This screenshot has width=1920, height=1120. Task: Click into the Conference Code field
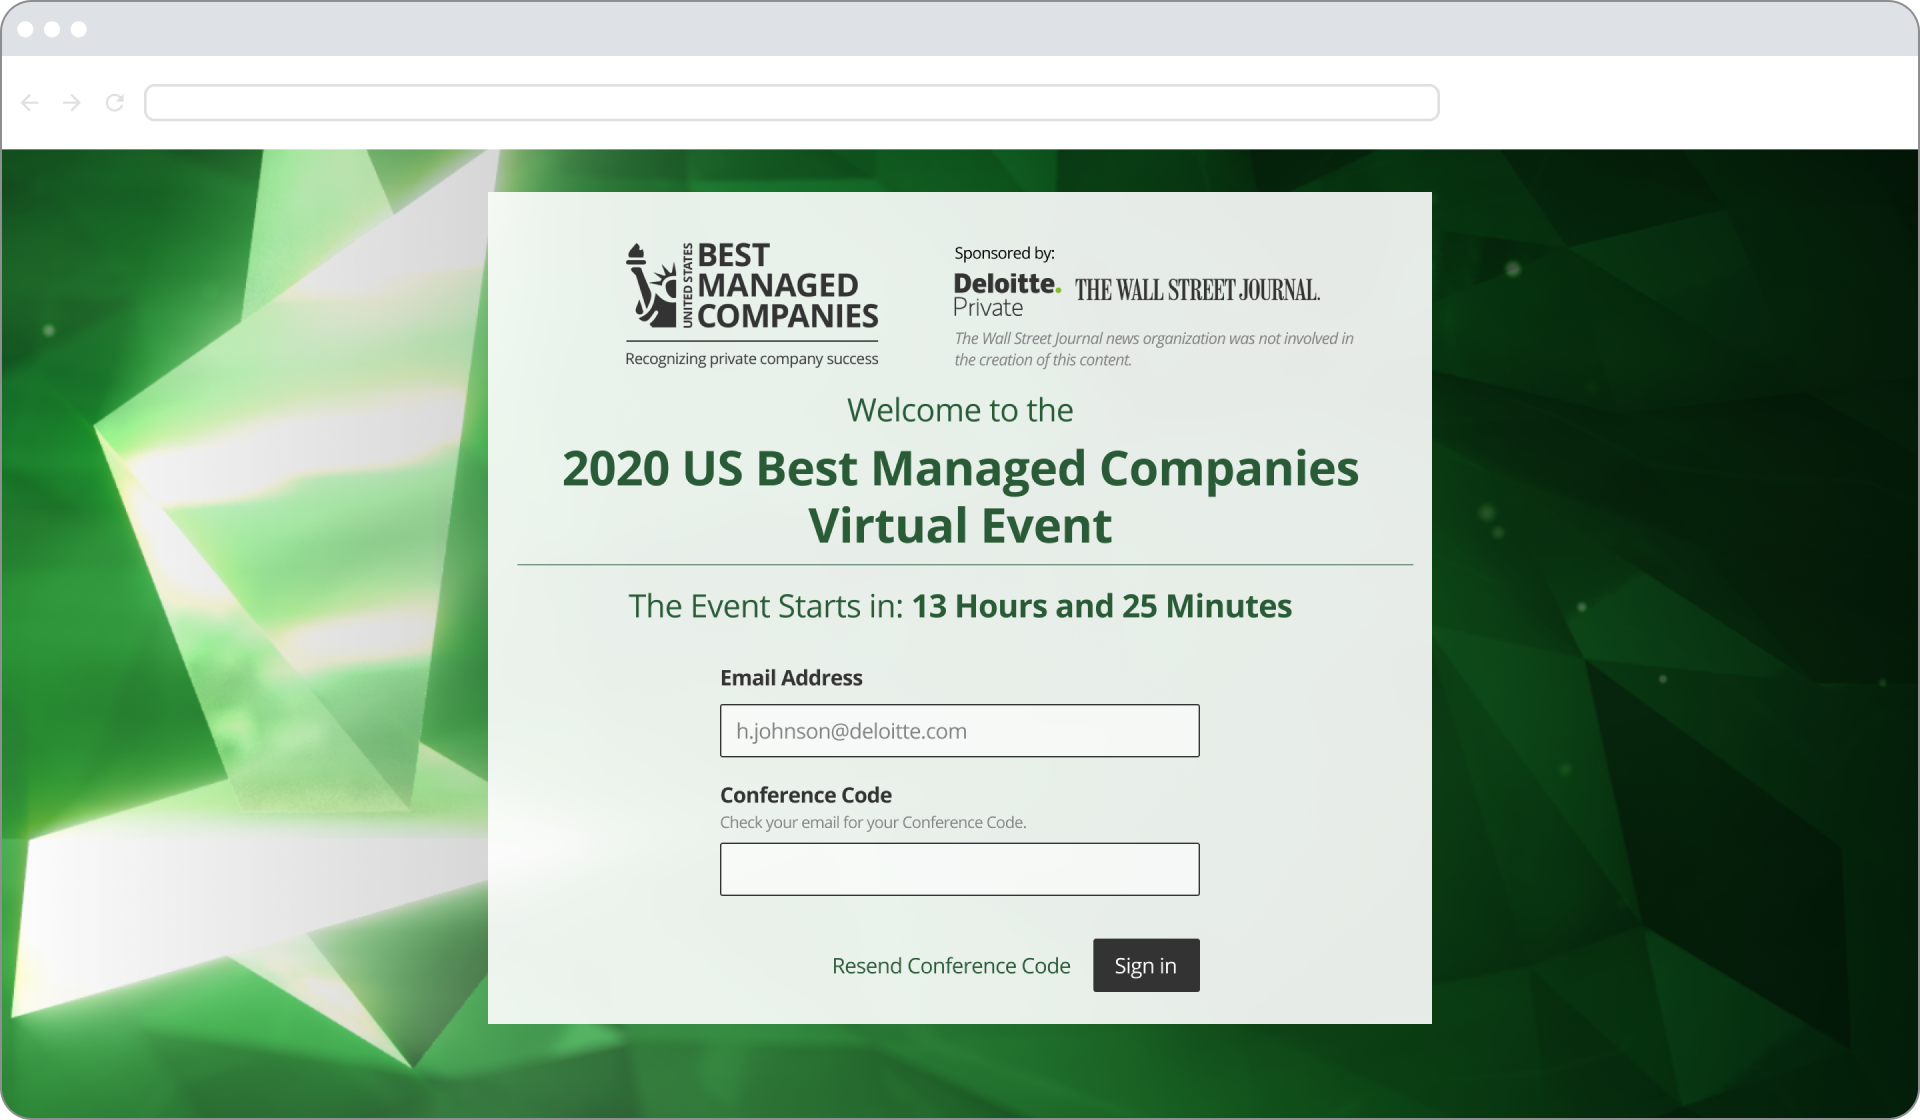click(959, 869)
